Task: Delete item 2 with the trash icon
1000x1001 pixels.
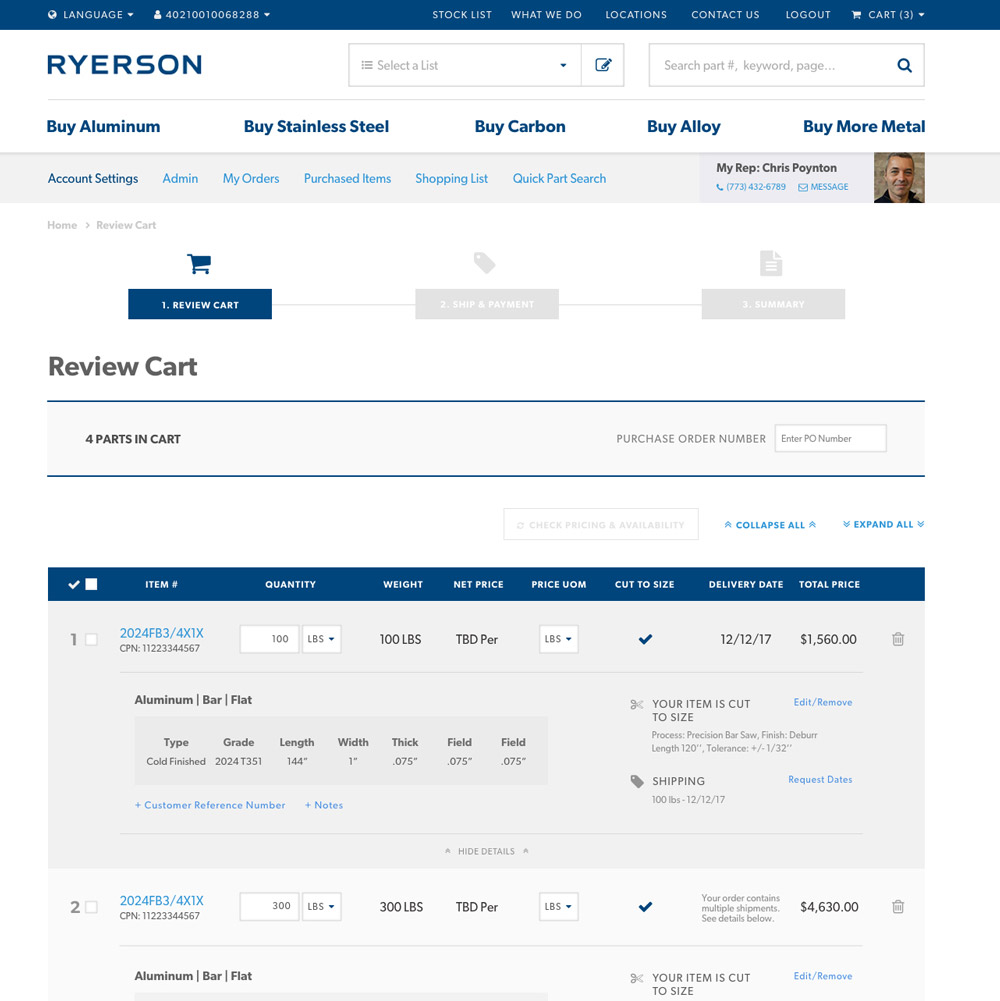Action: [x=898, y=907]
